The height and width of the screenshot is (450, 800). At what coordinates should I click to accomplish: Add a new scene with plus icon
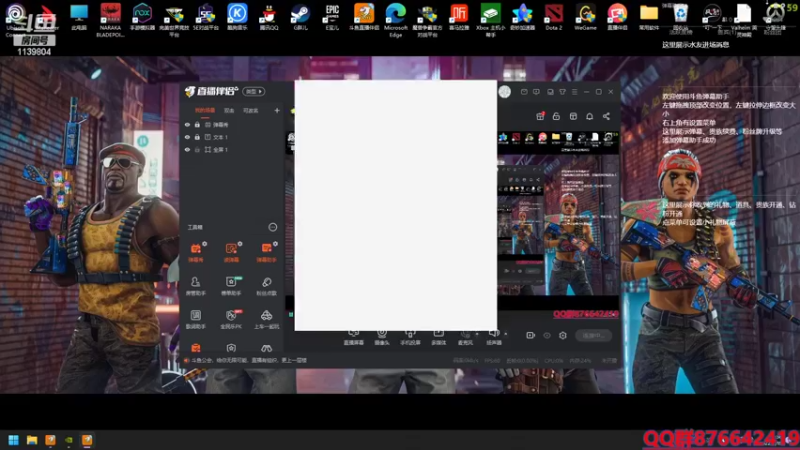tap(277, 110)
